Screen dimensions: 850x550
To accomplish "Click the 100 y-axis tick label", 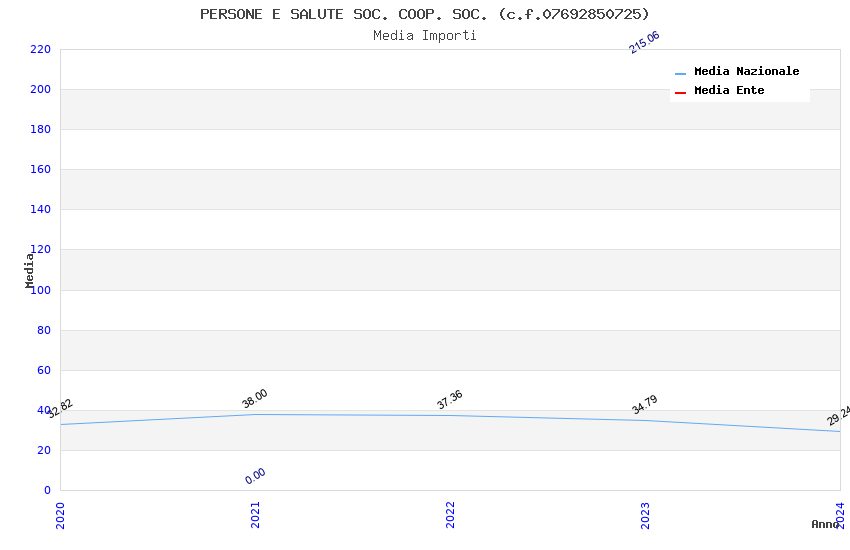I will [x=43, y=290].
